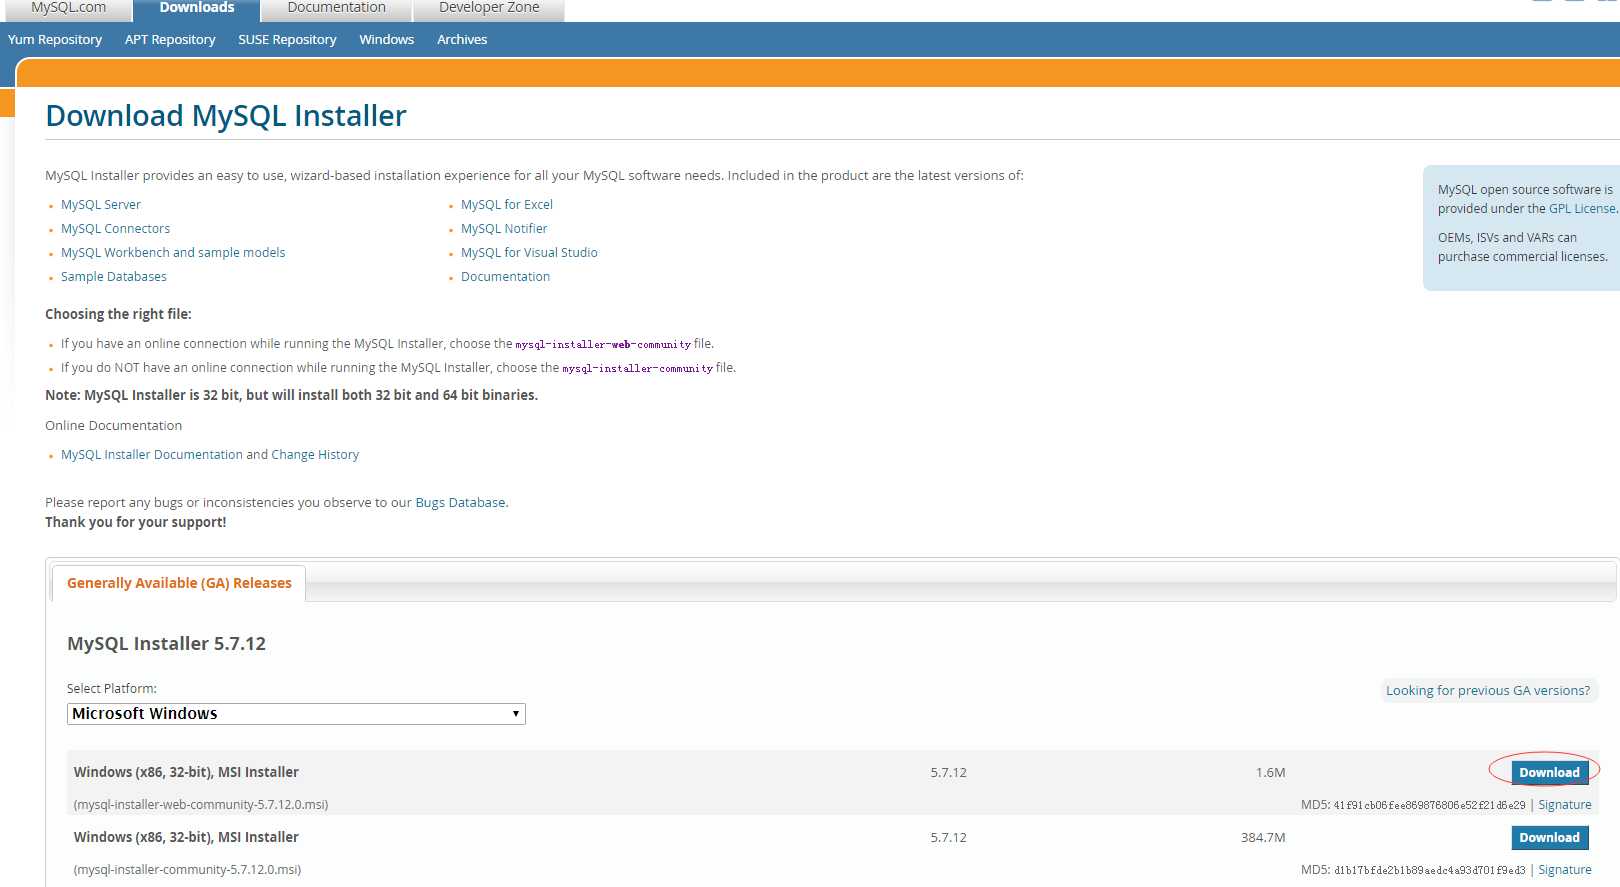The height and width of the screenshot is (887, 1620).
Task: Open the GPL License link in the sidebar
Action: pos(1582,209)
